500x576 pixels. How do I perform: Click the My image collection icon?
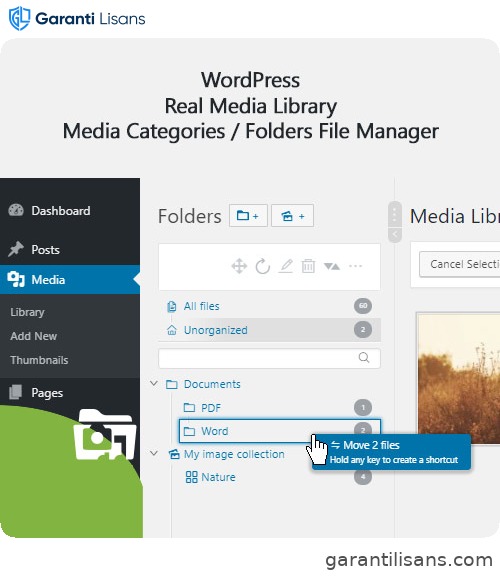pyautogui.click(x=174, y=454)
